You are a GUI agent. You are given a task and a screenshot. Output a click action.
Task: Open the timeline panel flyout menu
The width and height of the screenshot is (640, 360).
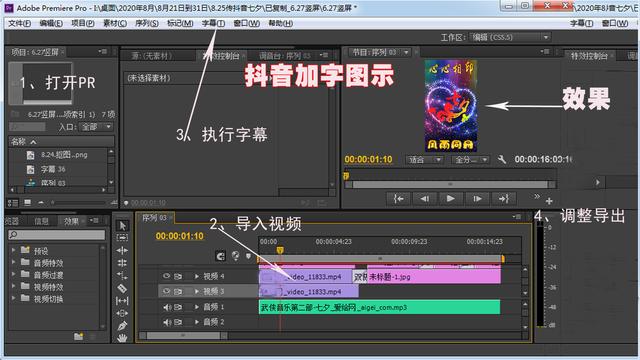pos(517,217)
